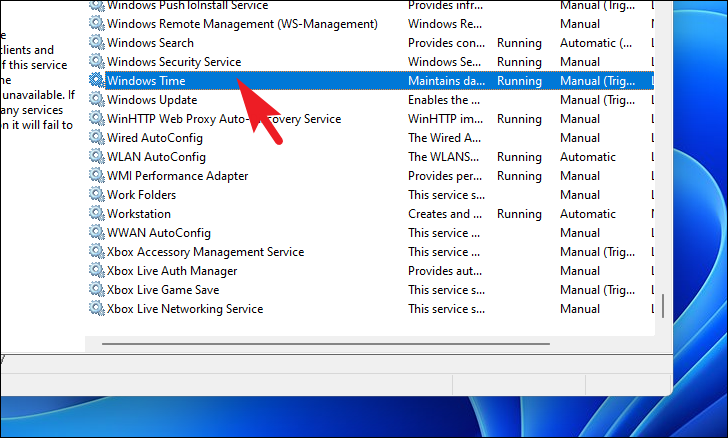Click the horizontal scrollbar of the services list
The width and height of the screenshot is (728, 438).
click(326, 344)
